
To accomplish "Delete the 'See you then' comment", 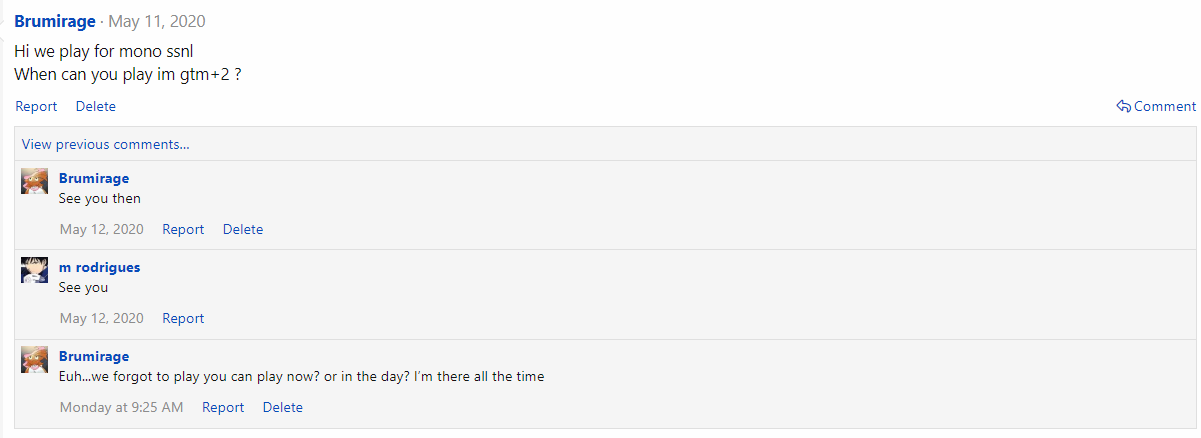I will coord(243,229).
